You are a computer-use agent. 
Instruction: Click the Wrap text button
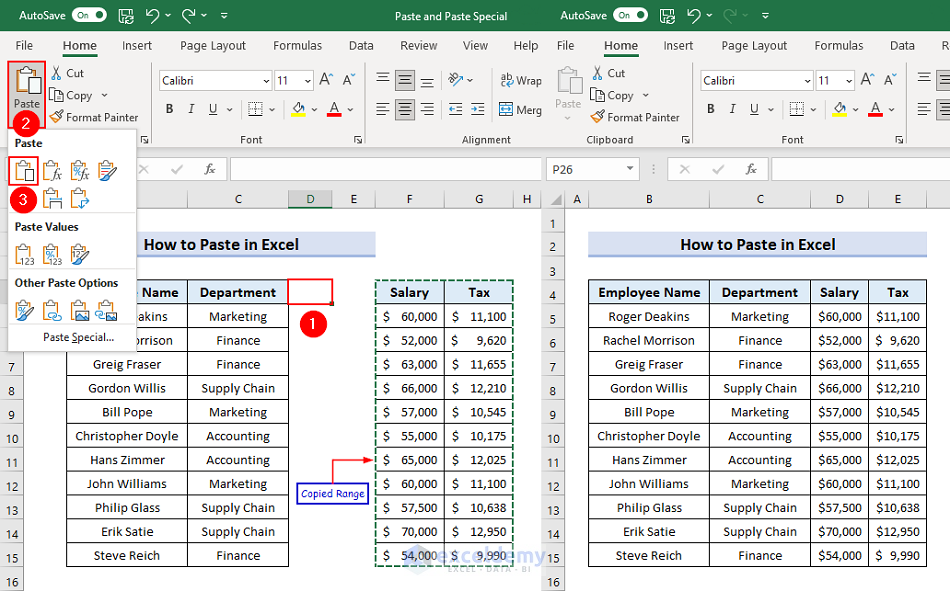(521, 81)
